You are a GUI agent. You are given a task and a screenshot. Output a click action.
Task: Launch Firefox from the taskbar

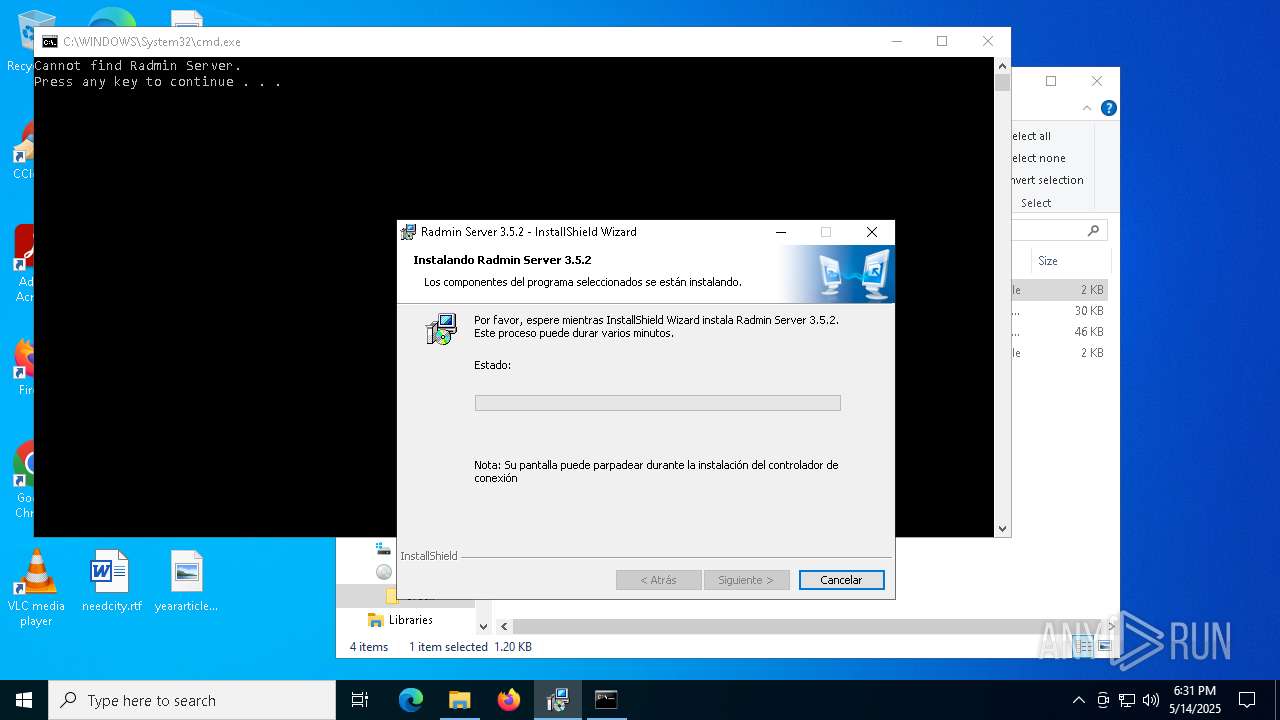click(509, 700)
